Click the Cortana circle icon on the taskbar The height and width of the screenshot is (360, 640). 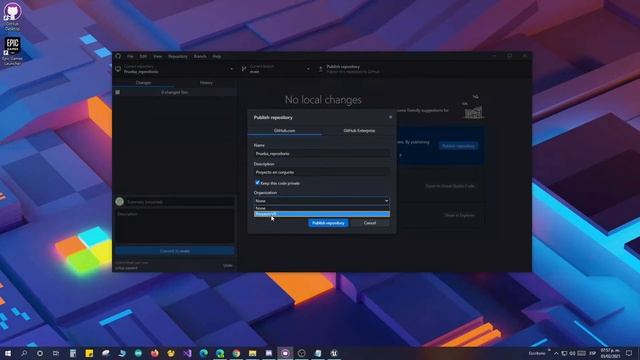(x=40, y=353)
